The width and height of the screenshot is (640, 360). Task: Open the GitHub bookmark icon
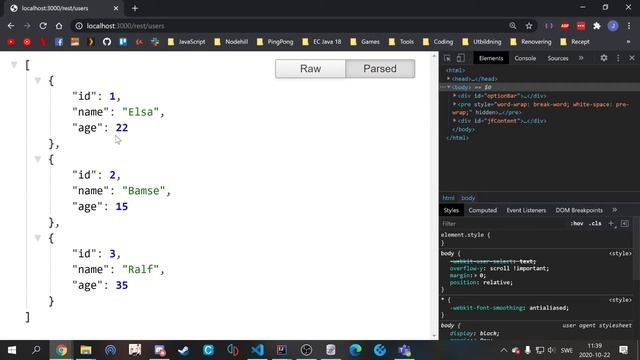[x=107, y=42]
